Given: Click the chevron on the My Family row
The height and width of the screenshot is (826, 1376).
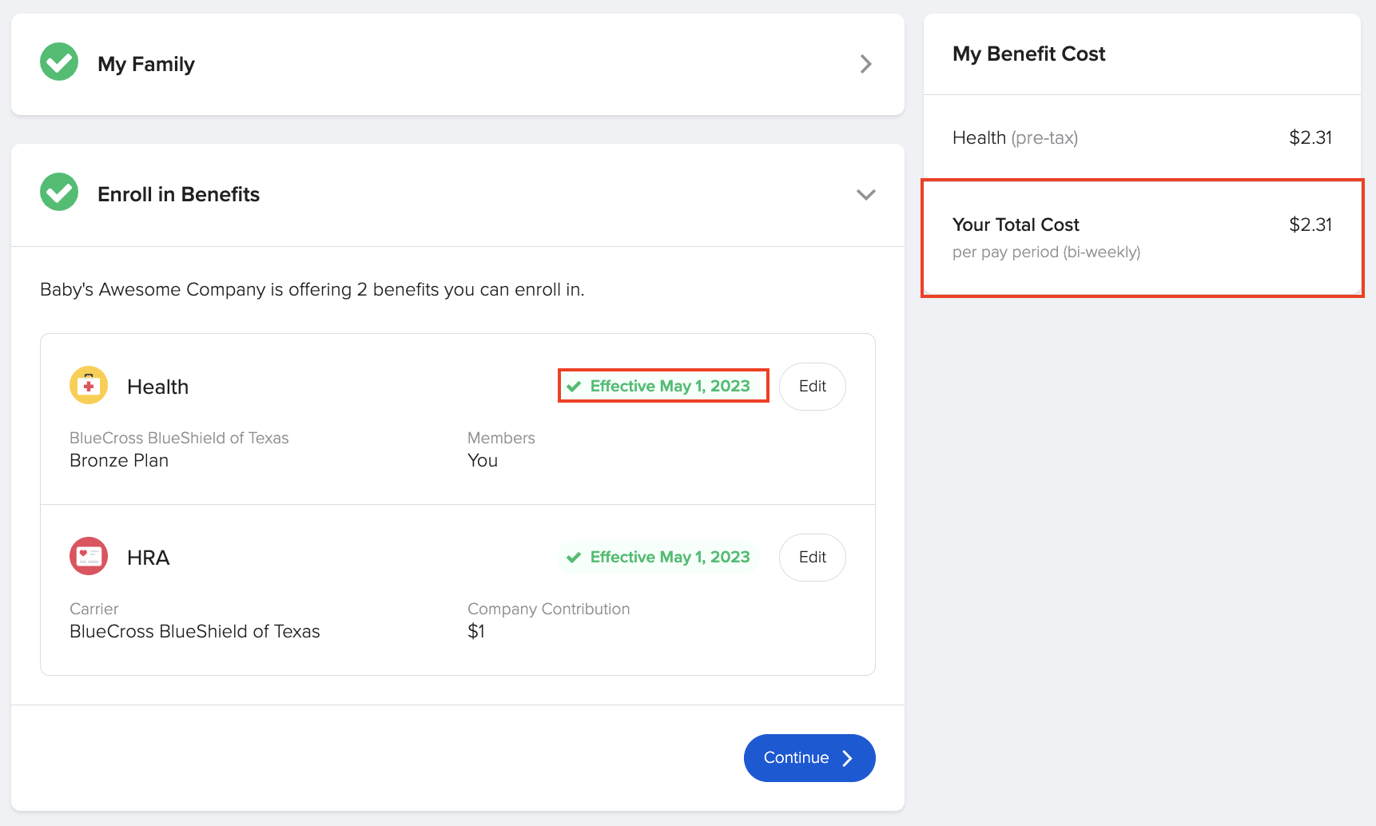Looking at the screenshot, I should pos(866,62).
